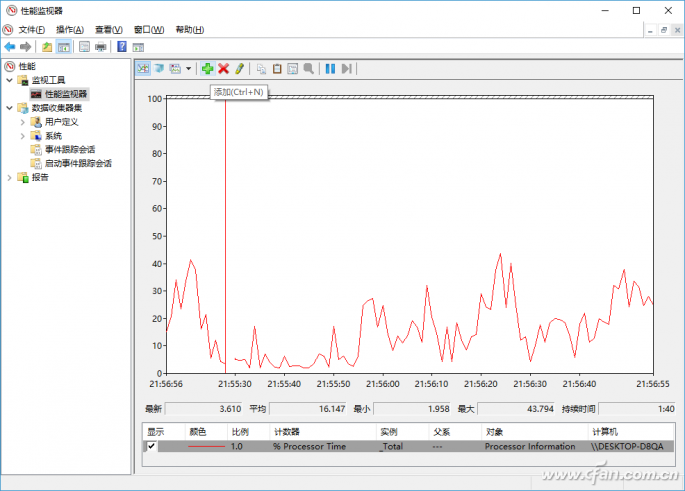
Task: Click the blue Help icon in toolbar
Action: coord(122,46)
